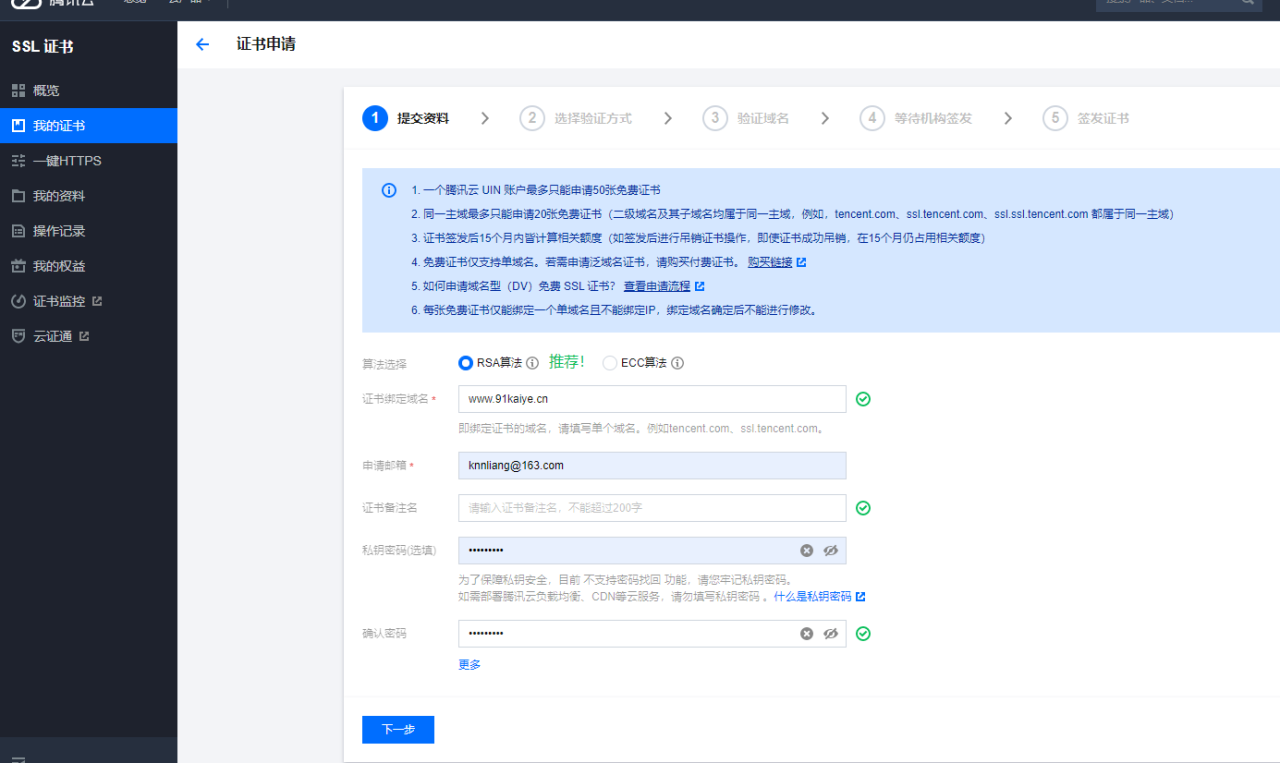The width and height of the screenshot is (1280, 763).
Task: Select the RSA算法 radio button
Action: (465, 363)
